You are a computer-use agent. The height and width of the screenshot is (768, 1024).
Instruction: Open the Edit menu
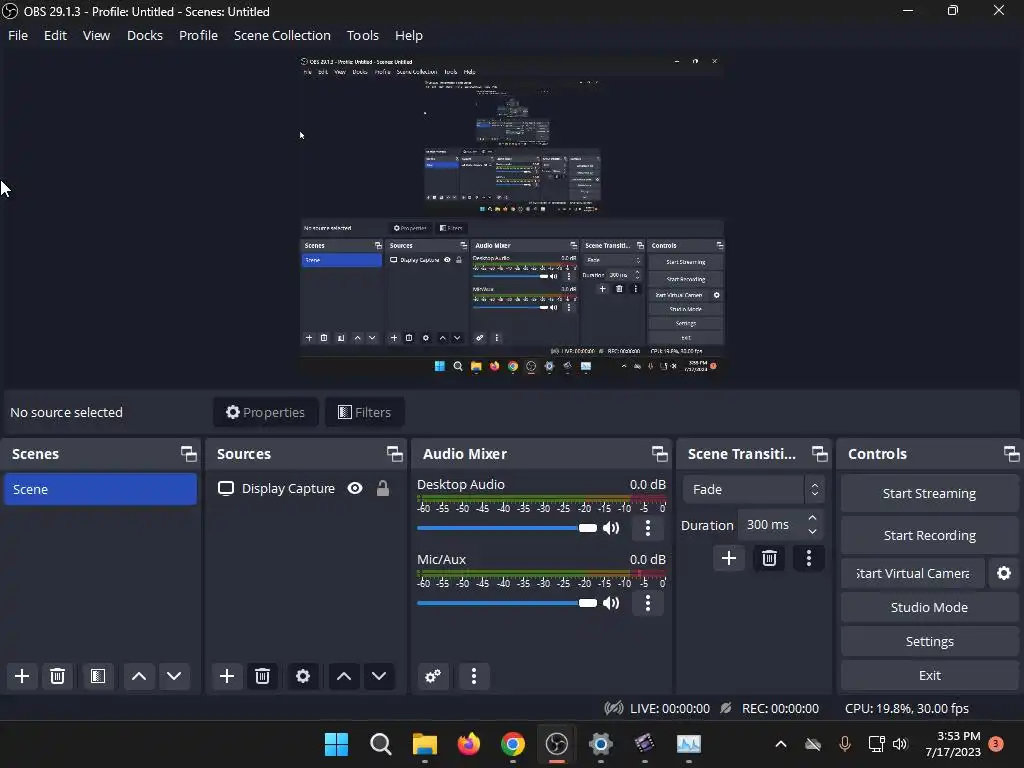coord(56,35)
